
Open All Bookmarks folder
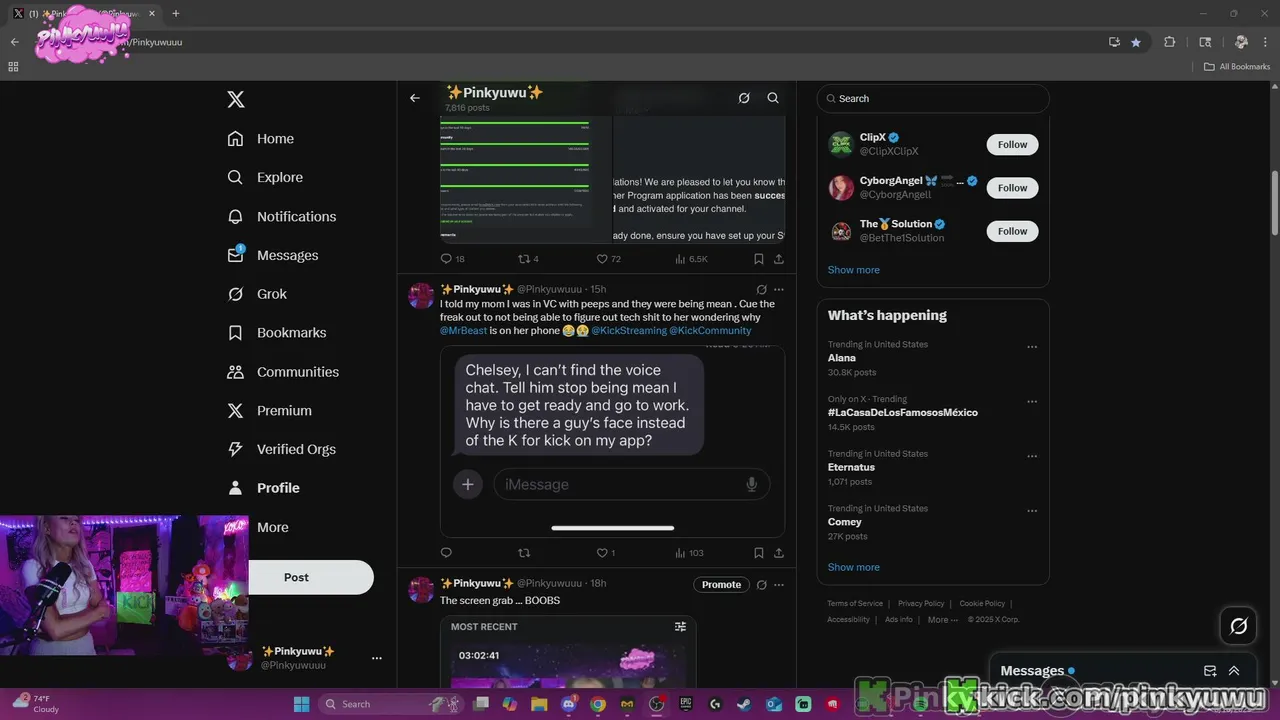point(1237,67)
